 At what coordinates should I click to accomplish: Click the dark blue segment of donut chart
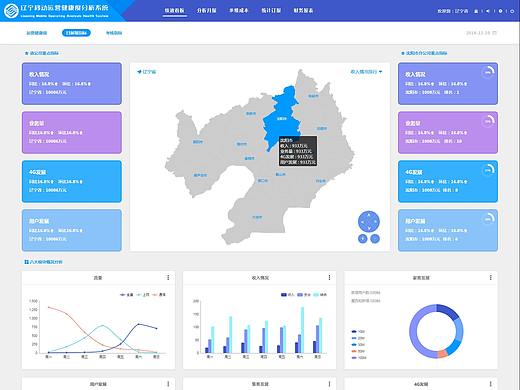tap(448, 311)
